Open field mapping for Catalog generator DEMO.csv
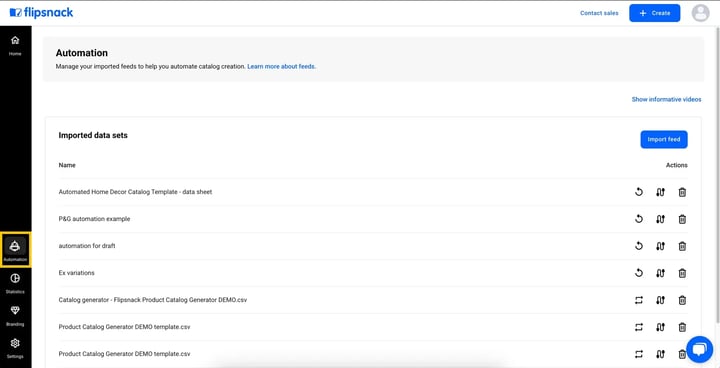 click(660, 300)
